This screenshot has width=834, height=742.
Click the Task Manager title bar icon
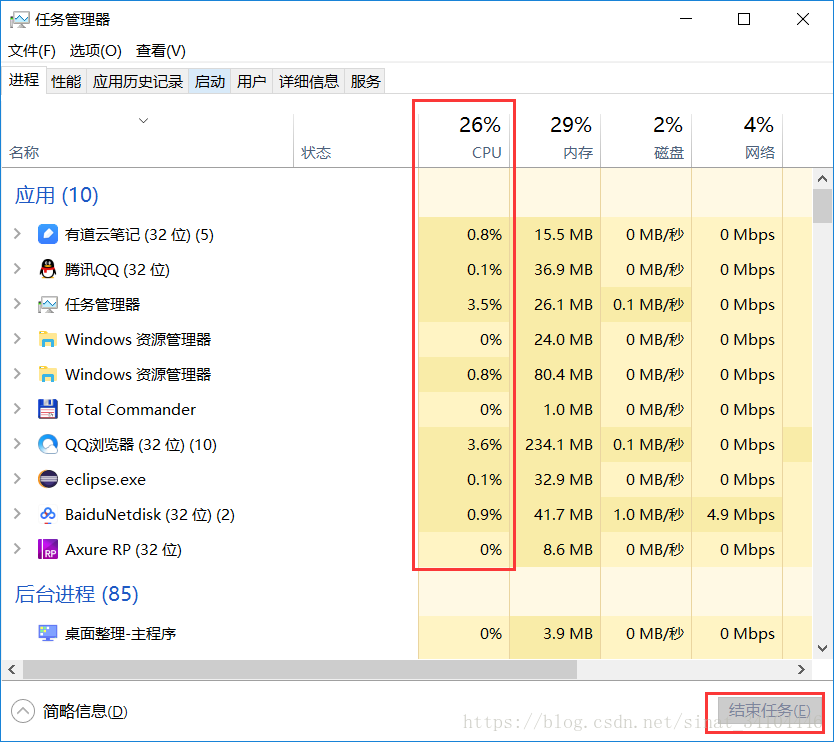20,20
